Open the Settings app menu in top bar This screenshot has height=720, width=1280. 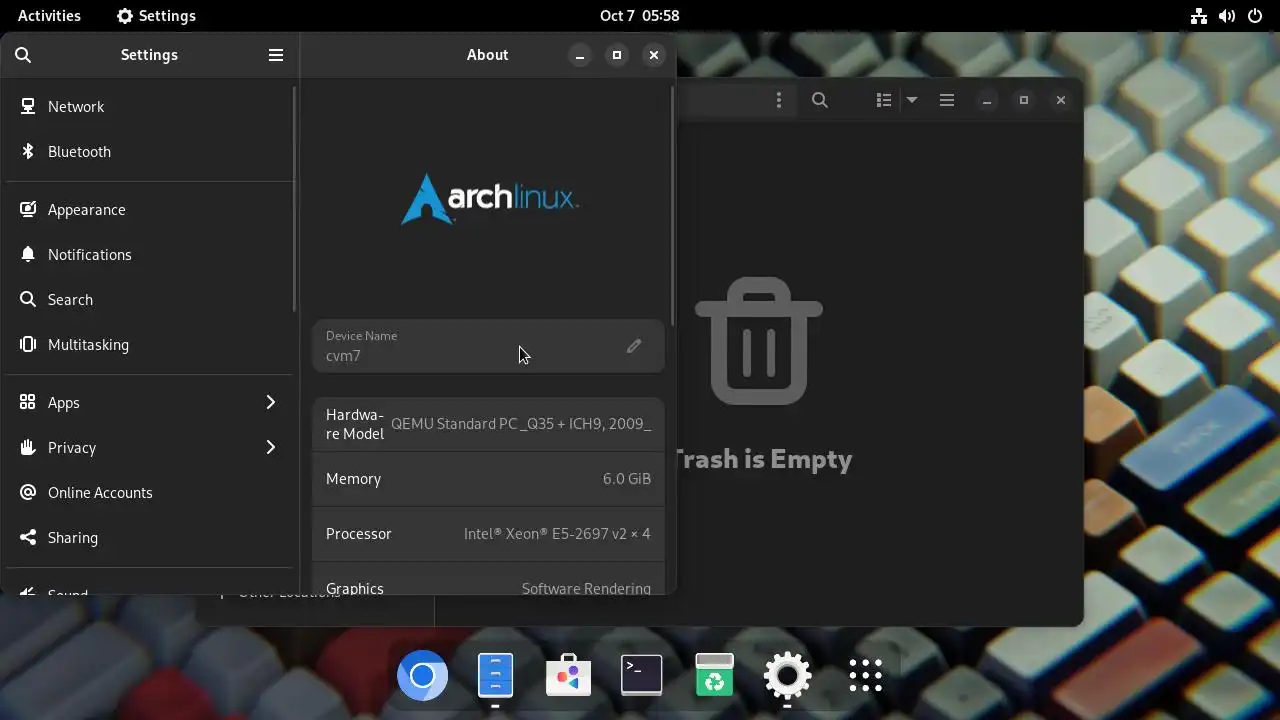coord(156,16)
